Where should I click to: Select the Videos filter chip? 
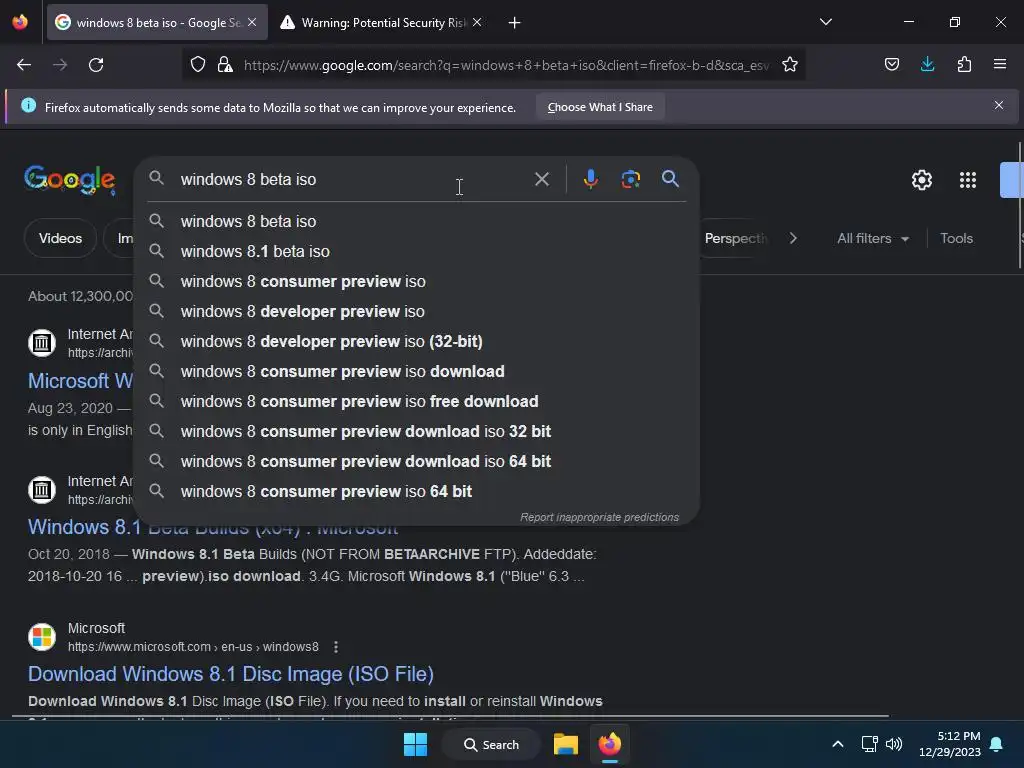(60, 238)
